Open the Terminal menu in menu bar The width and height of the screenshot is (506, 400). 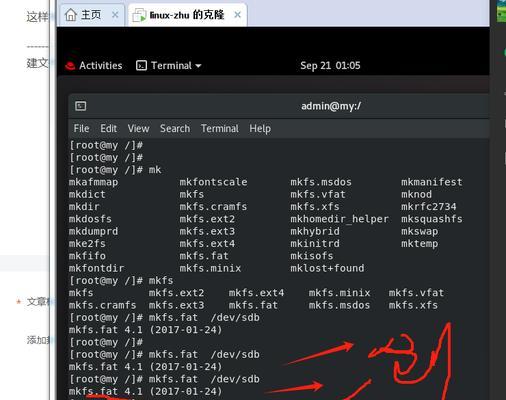click(220, 128)
